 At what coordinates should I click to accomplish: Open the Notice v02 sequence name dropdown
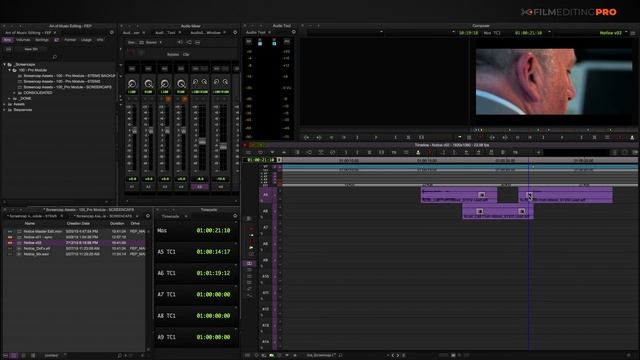(626, 32)
